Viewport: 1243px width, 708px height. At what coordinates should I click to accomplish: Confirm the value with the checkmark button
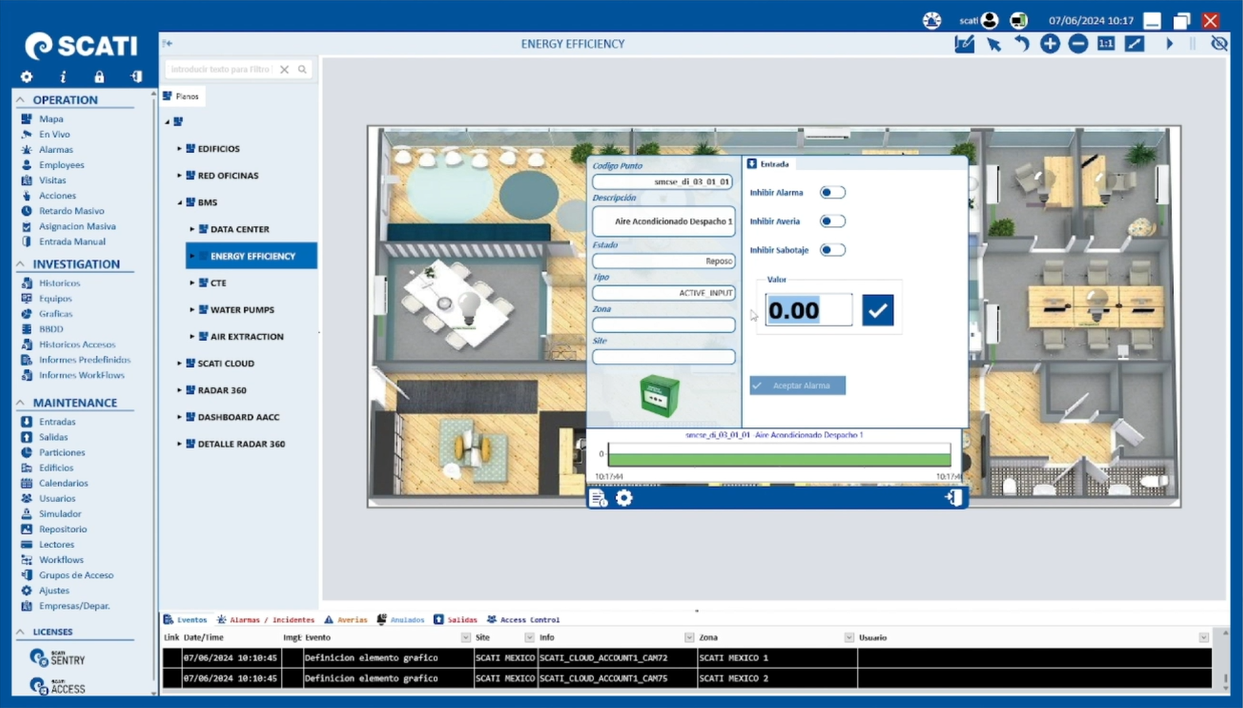tap(878, 311)
